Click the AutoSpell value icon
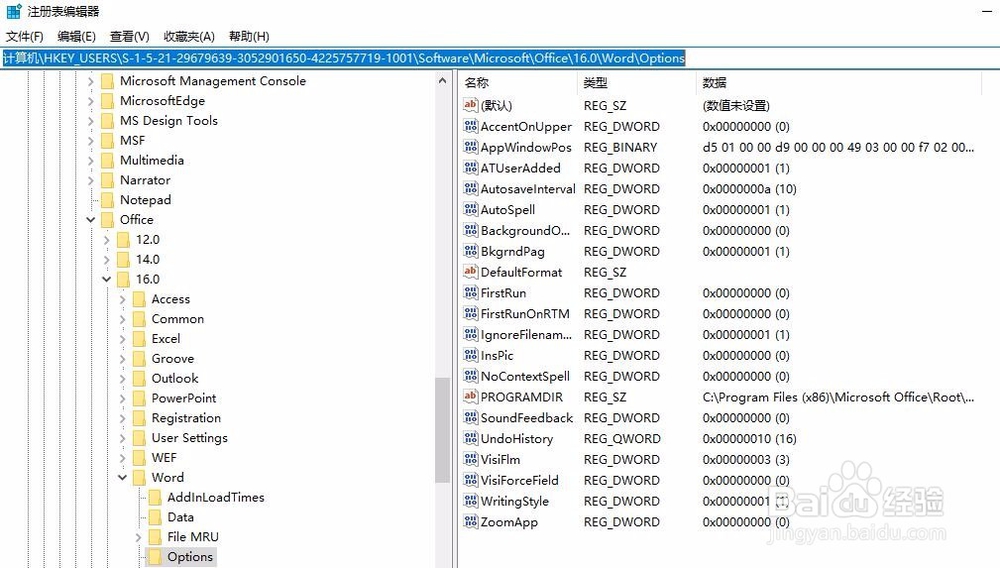Image resolution: width=1000 pixels, height=568 pixels. [x=471, y=209]
